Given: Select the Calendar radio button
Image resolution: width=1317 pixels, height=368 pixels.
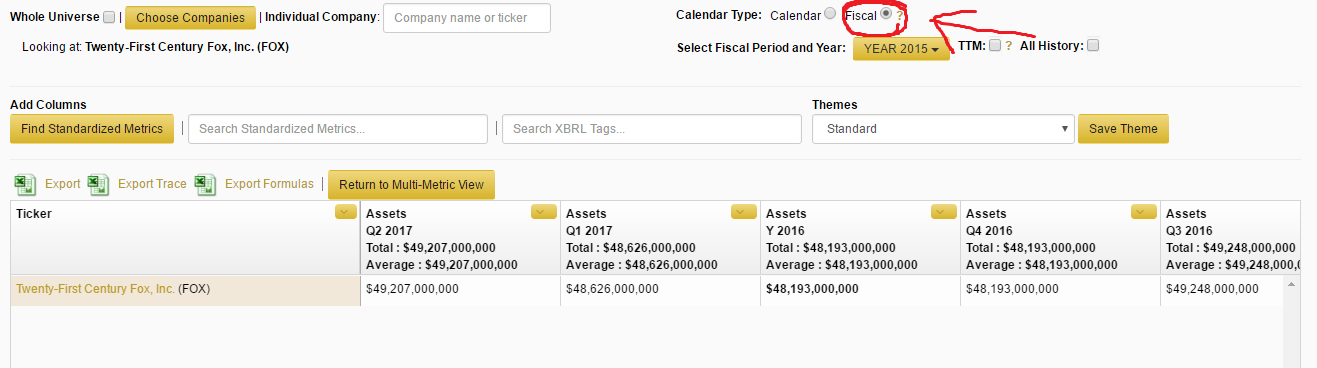Looking at the screenshot, I should pyautogui.click(x=830, y=14).
